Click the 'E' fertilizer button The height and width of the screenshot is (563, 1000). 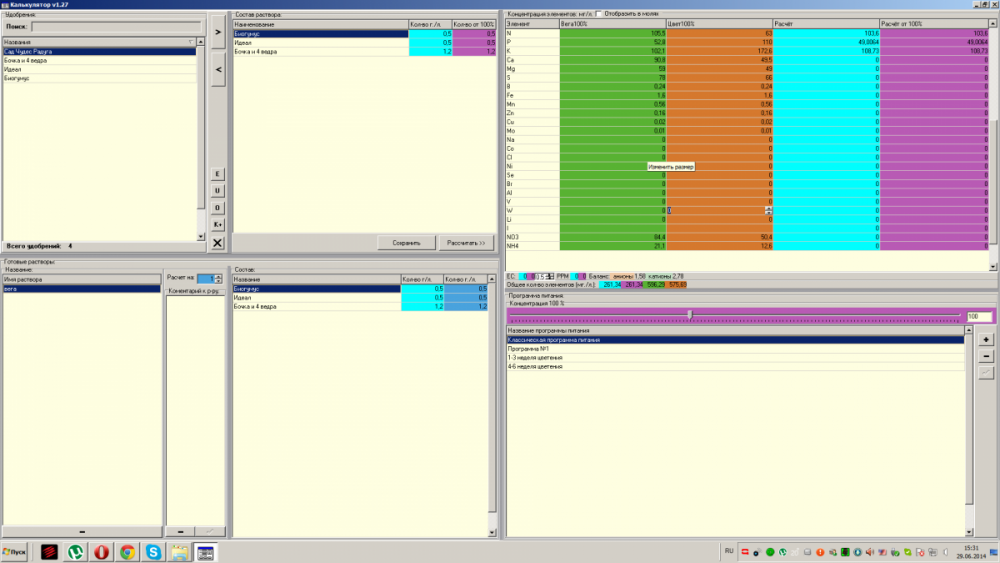(217, 174)
